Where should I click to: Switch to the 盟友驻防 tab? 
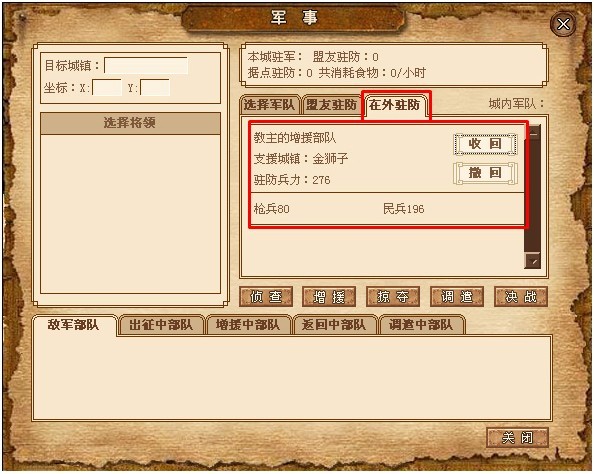coord(331,105)
